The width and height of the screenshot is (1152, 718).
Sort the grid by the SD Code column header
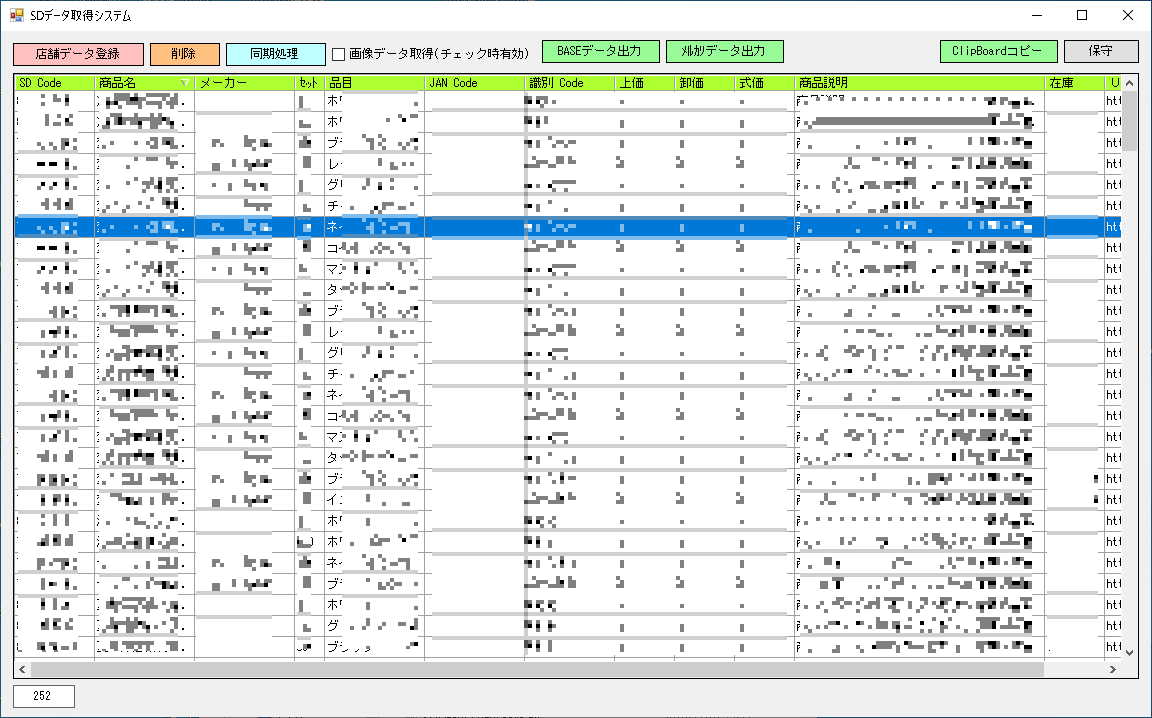[x=45, y=82]
